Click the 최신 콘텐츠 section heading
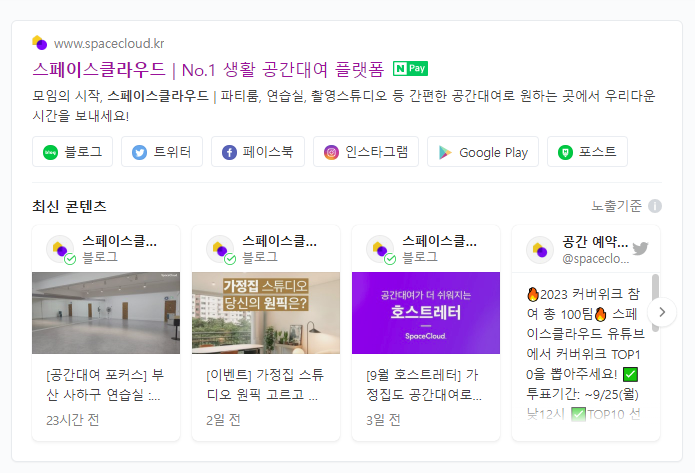Image resolution: width=695 pixels, height=473 pixels. click(69, 206)
